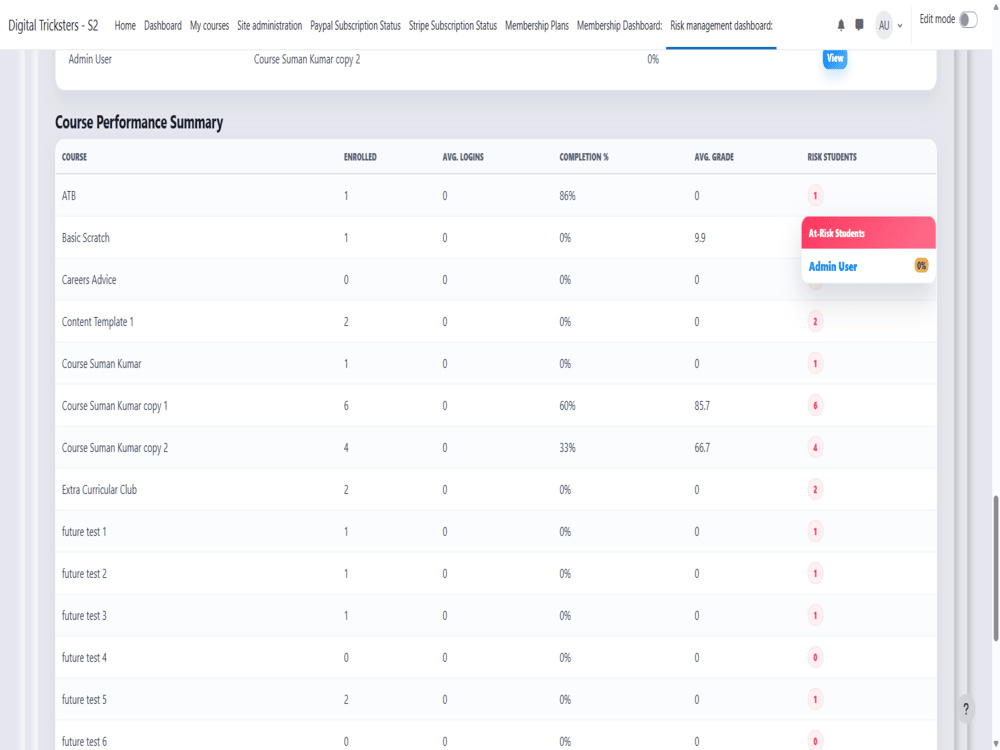This screenshot has height=750, width=1000.
Task: Click risk badge for future test 3
Action: coord(815,615)
